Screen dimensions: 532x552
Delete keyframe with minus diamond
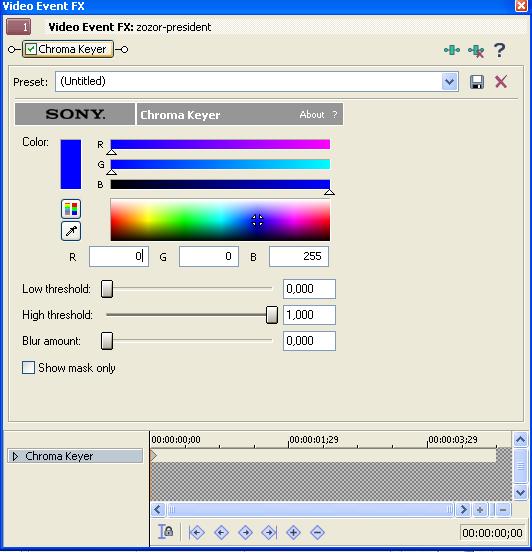pyautogui.click(x=317, y=532)
